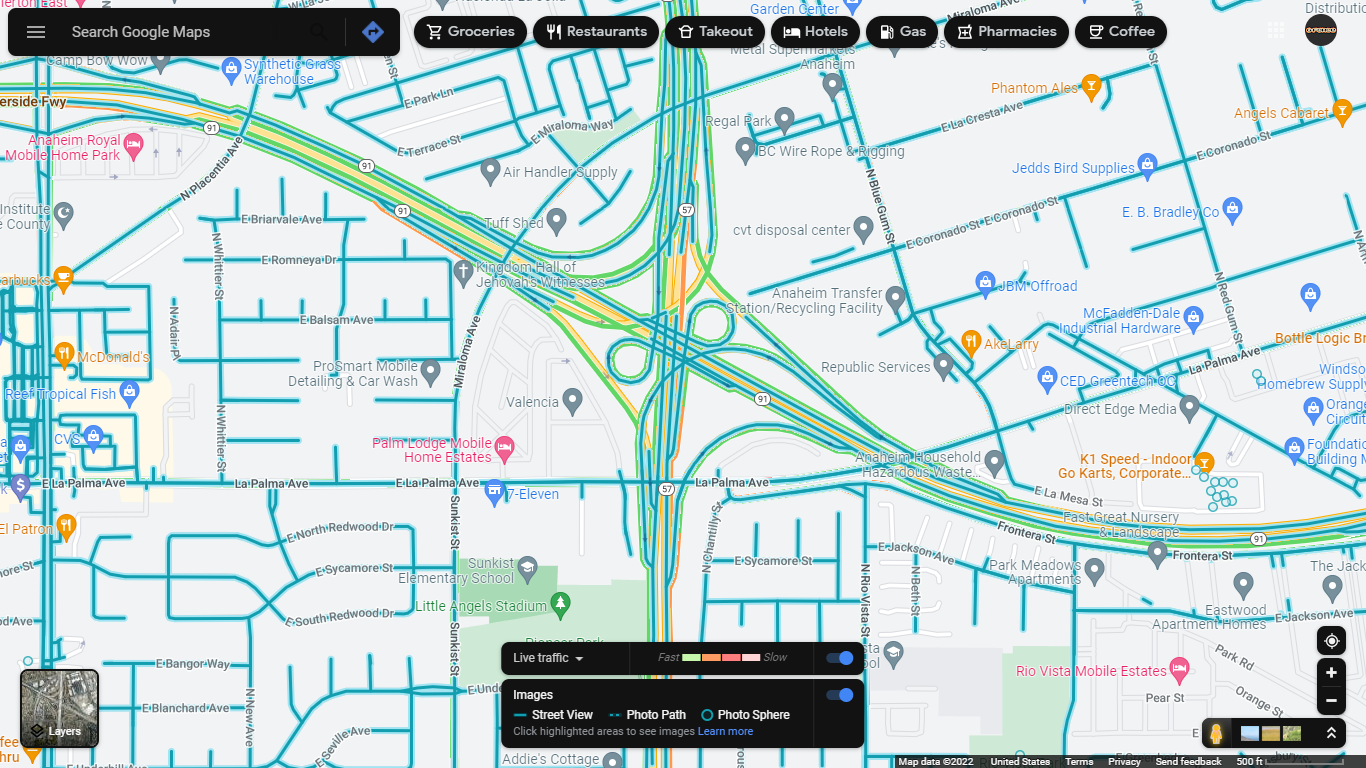Select the Coffee category chip
Screen dimensions: 1366x768
click(x=1120, y=32)
